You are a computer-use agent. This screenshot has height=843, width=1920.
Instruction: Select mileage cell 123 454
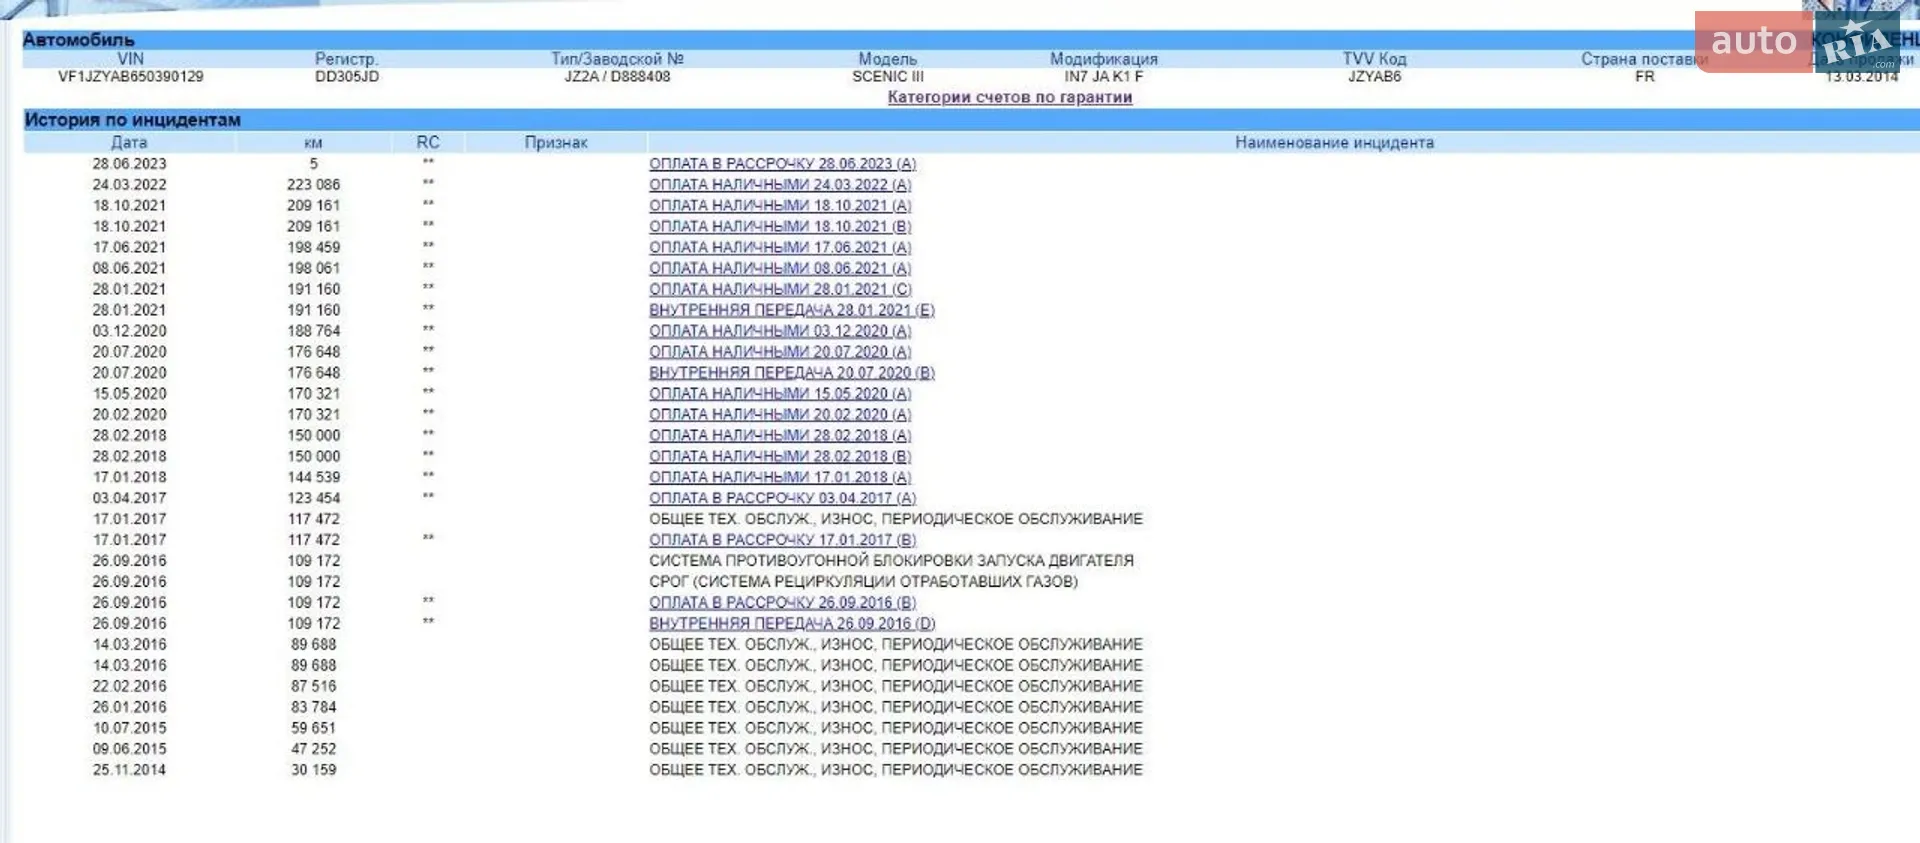click(x=313, y=498)
